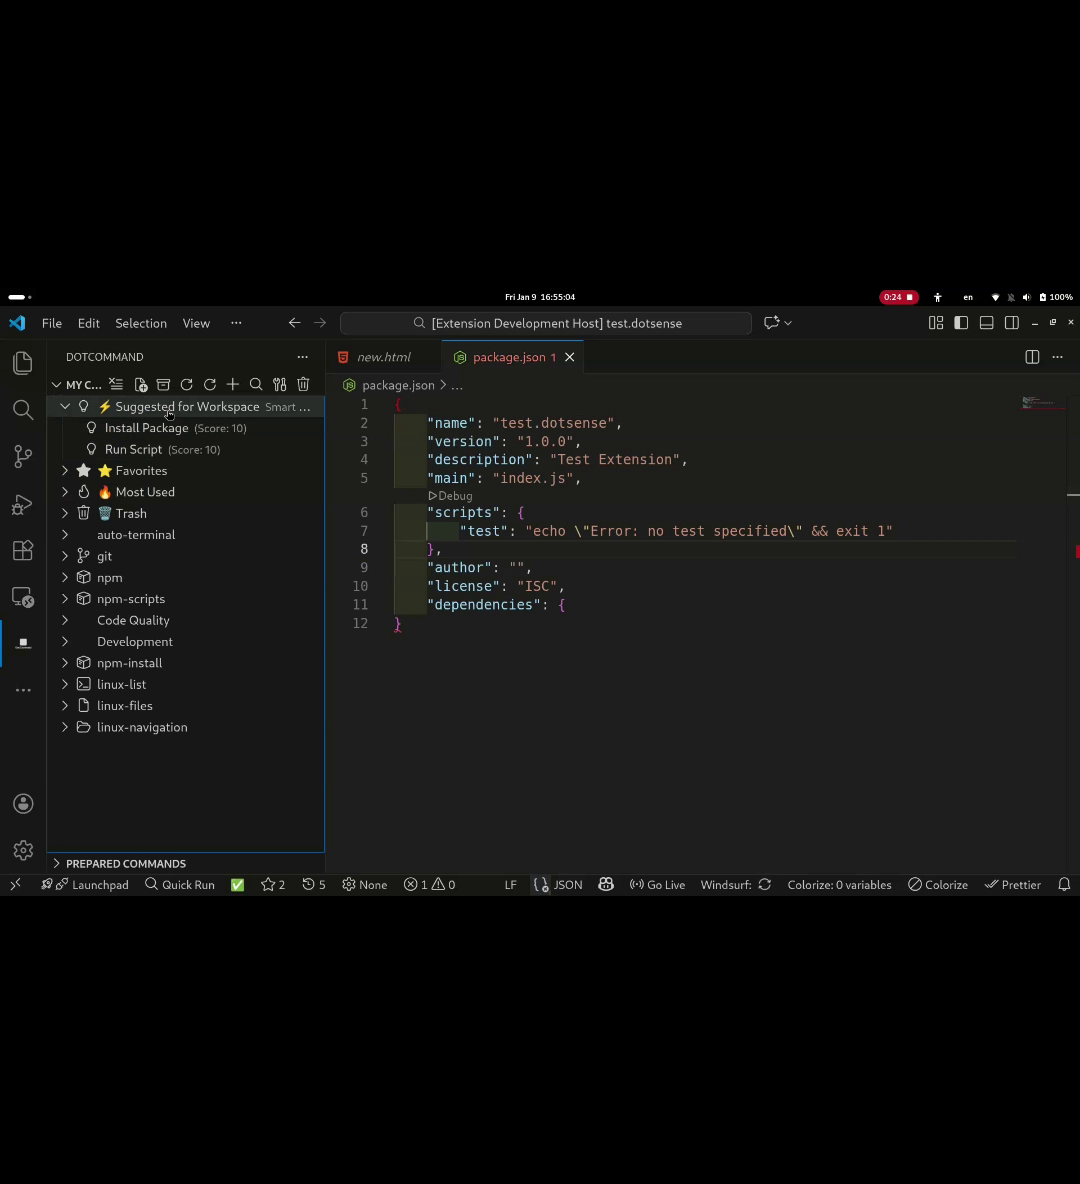Click the Prettier status bar icon
The height and width of the screenshot is (1184, 1080).
tap(1013, 884)
